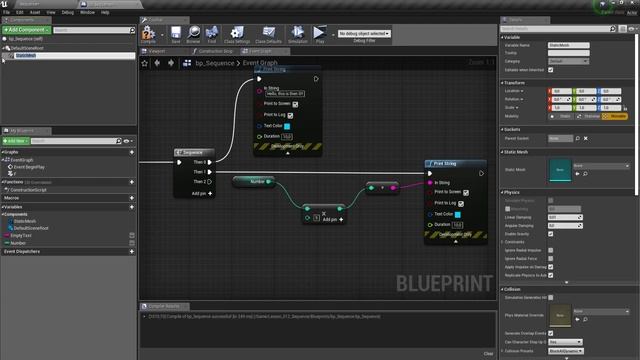Open Compile options dropdown arrow
Image resolution: width=640 pixels, height=360 pixels.
[162, 35]
